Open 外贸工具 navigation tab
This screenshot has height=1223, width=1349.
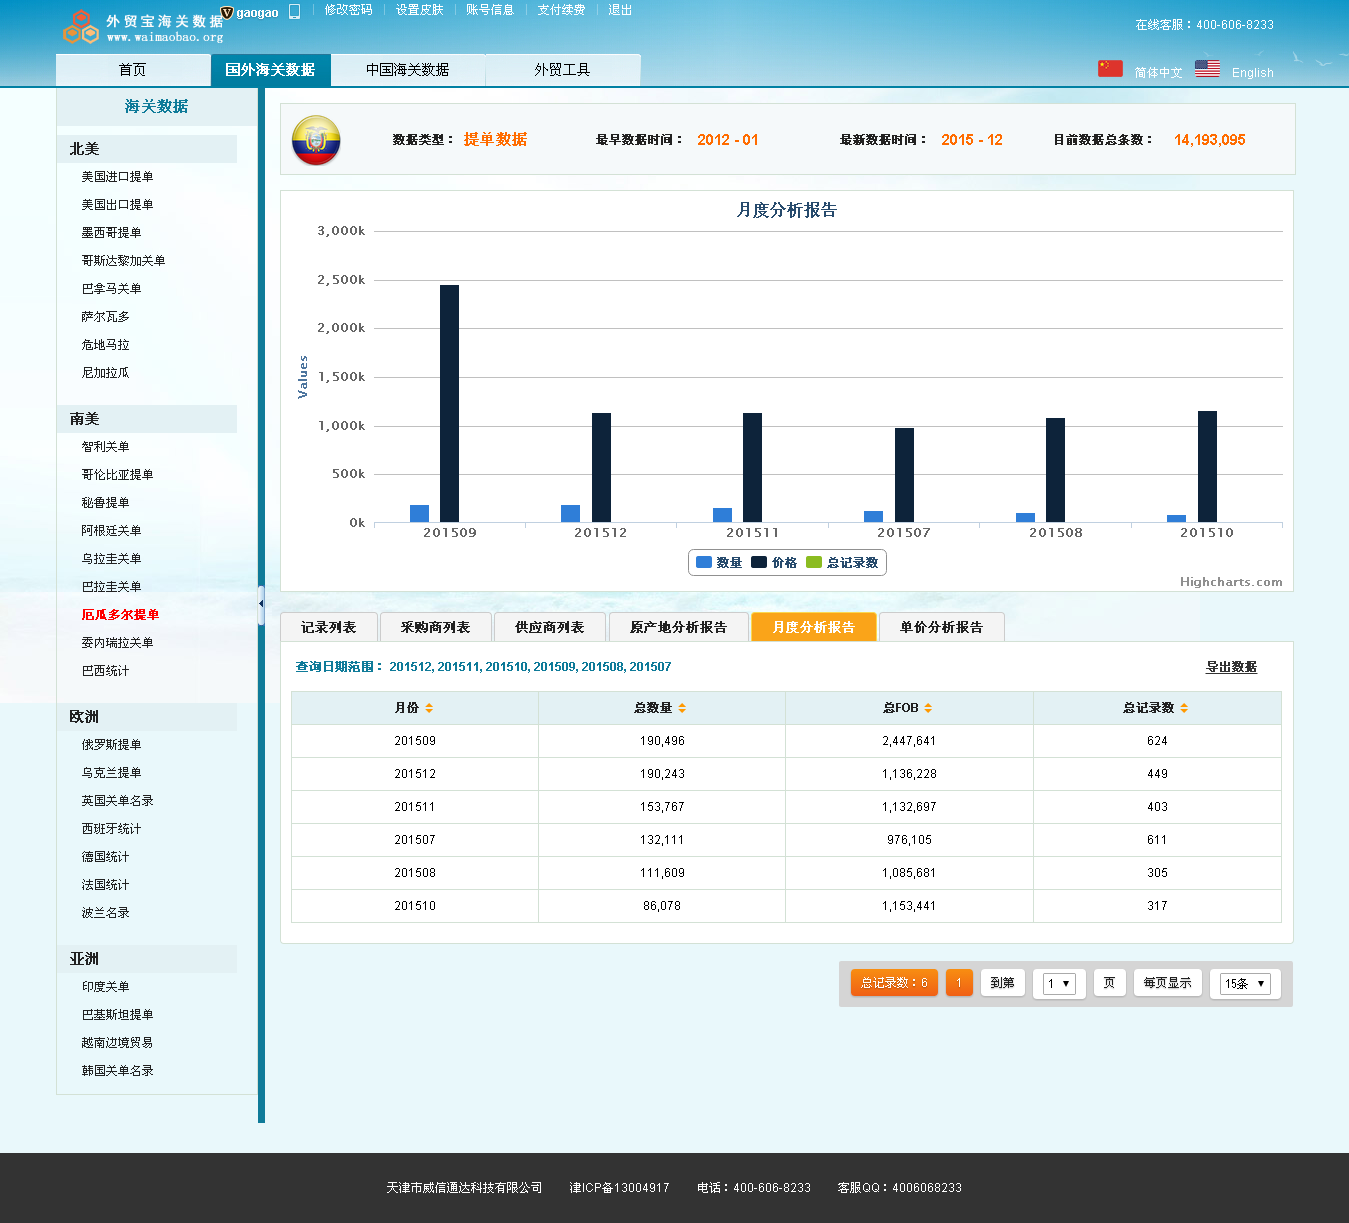[x=562, y=70]
